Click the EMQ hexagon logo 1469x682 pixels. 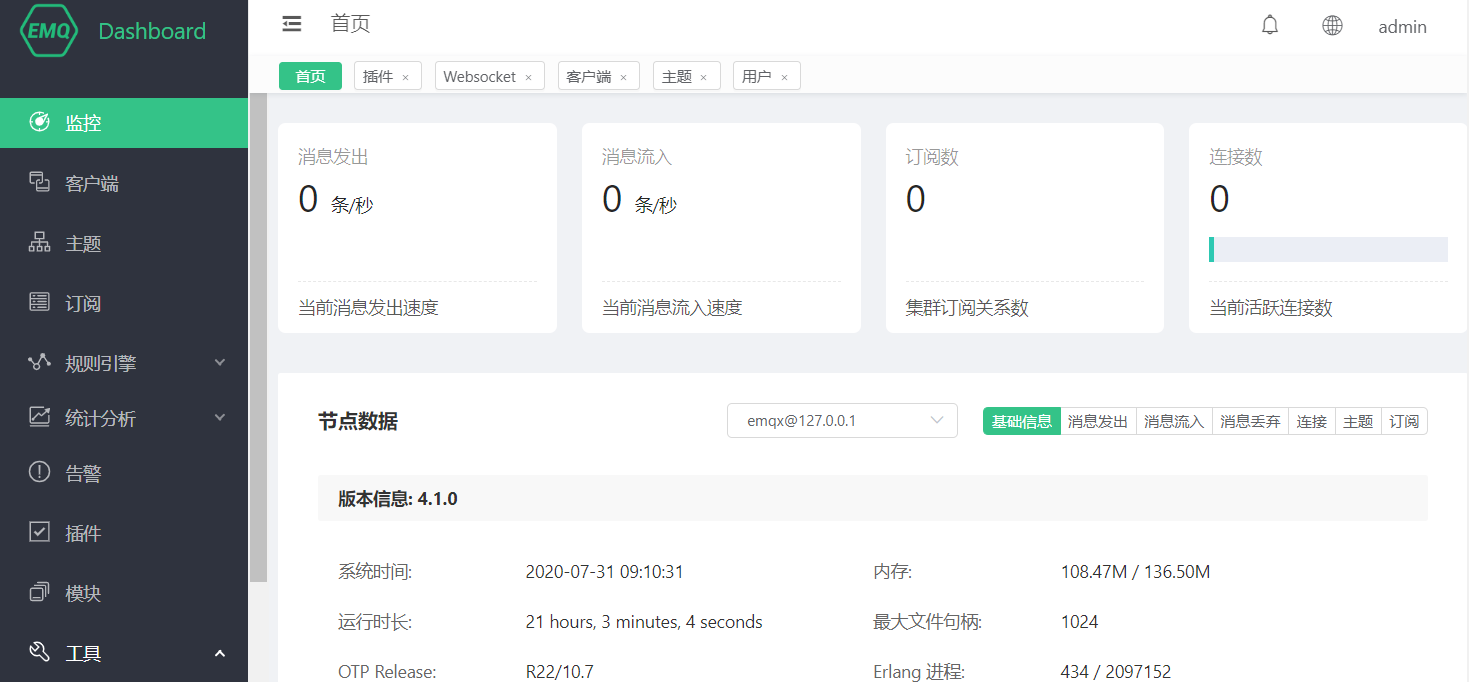(x=48, y=31)
